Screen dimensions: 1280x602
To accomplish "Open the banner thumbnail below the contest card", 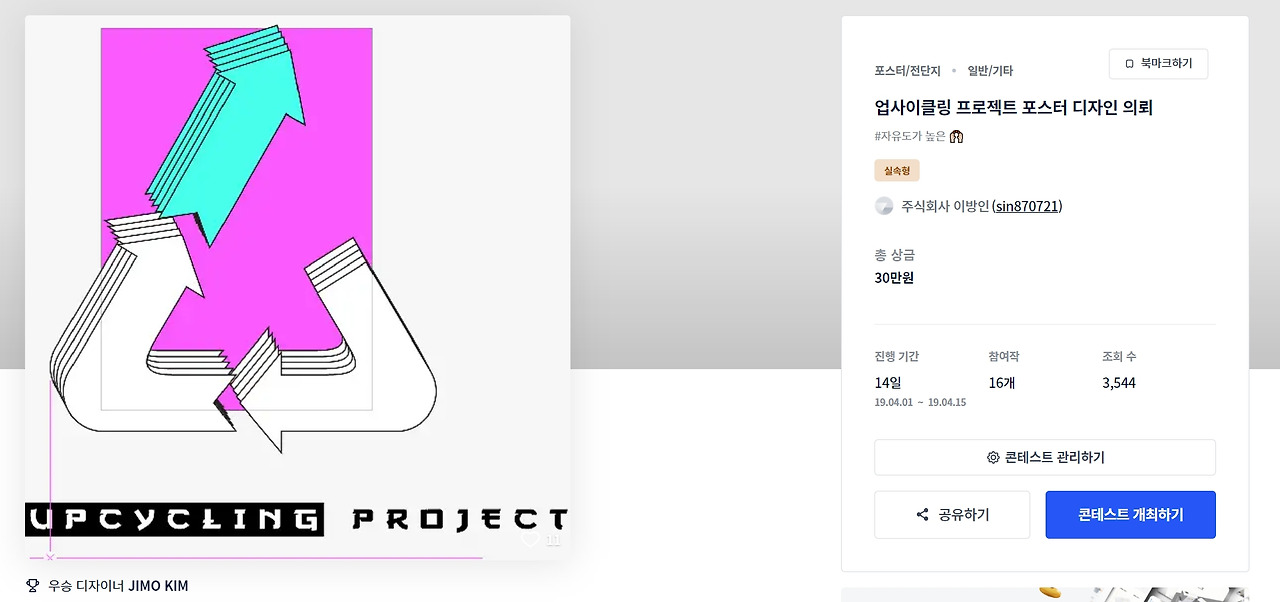I will [x=1045, y=594].
